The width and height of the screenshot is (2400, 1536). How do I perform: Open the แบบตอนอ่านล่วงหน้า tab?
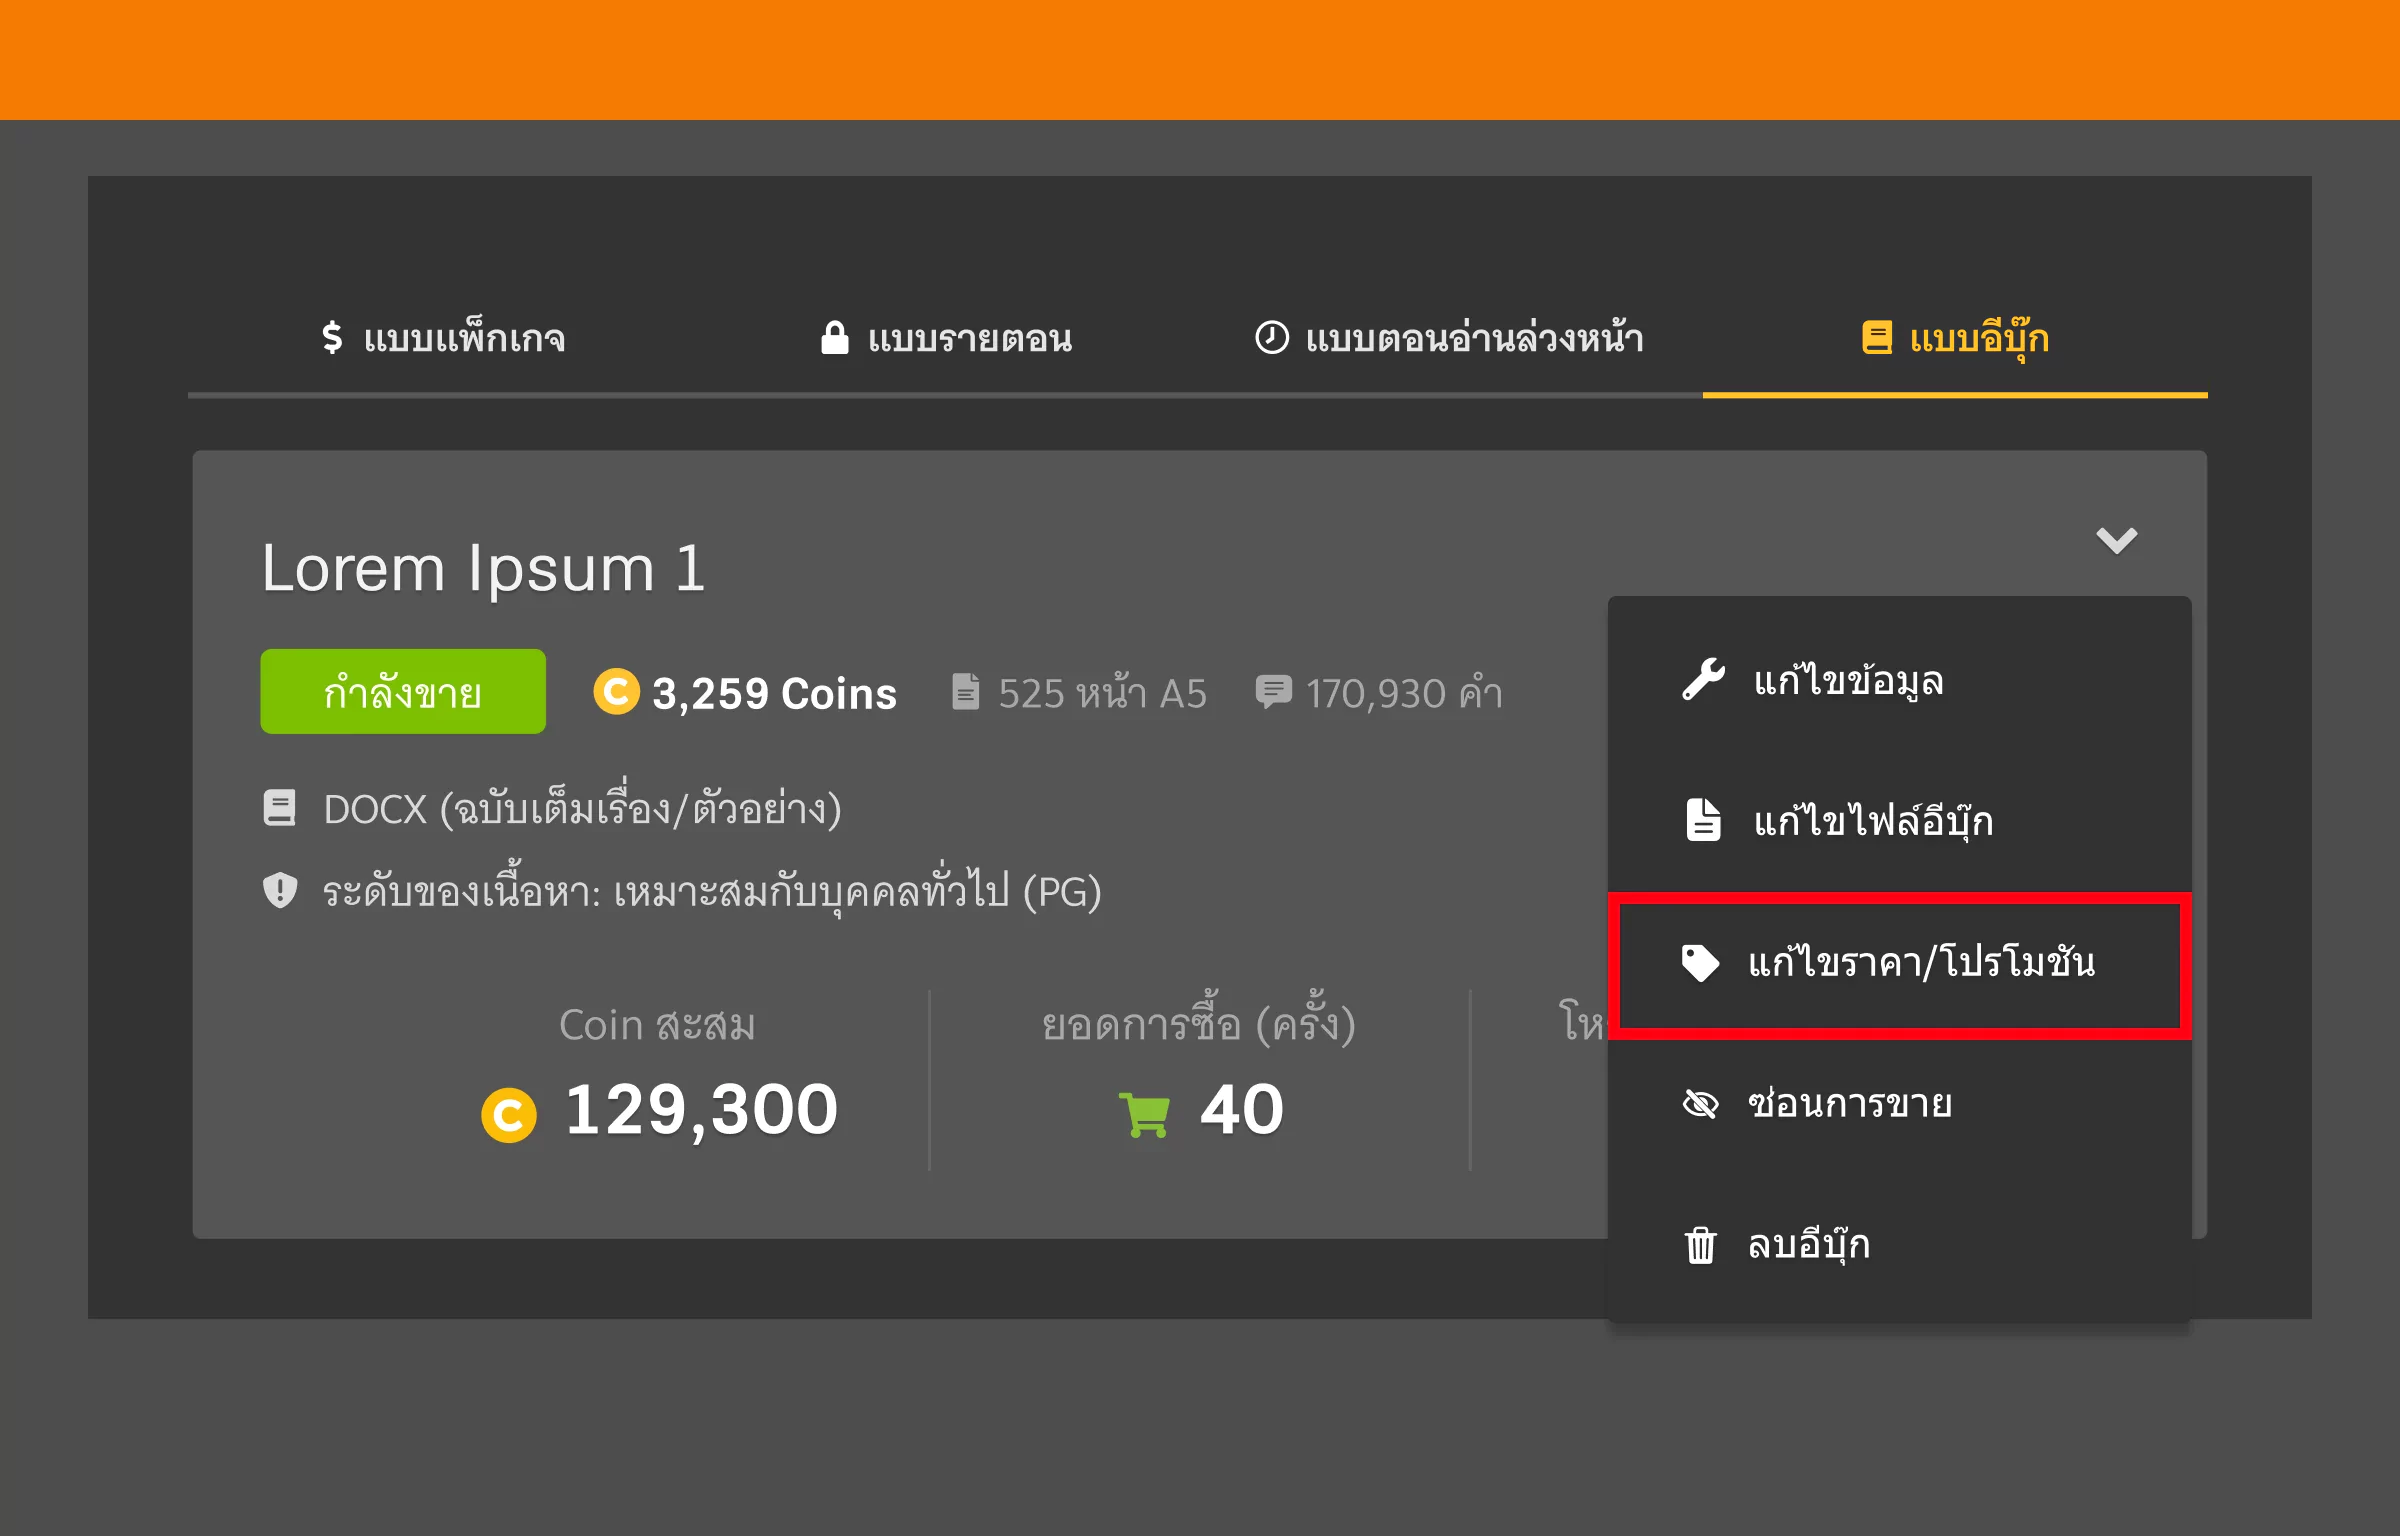1450,338
